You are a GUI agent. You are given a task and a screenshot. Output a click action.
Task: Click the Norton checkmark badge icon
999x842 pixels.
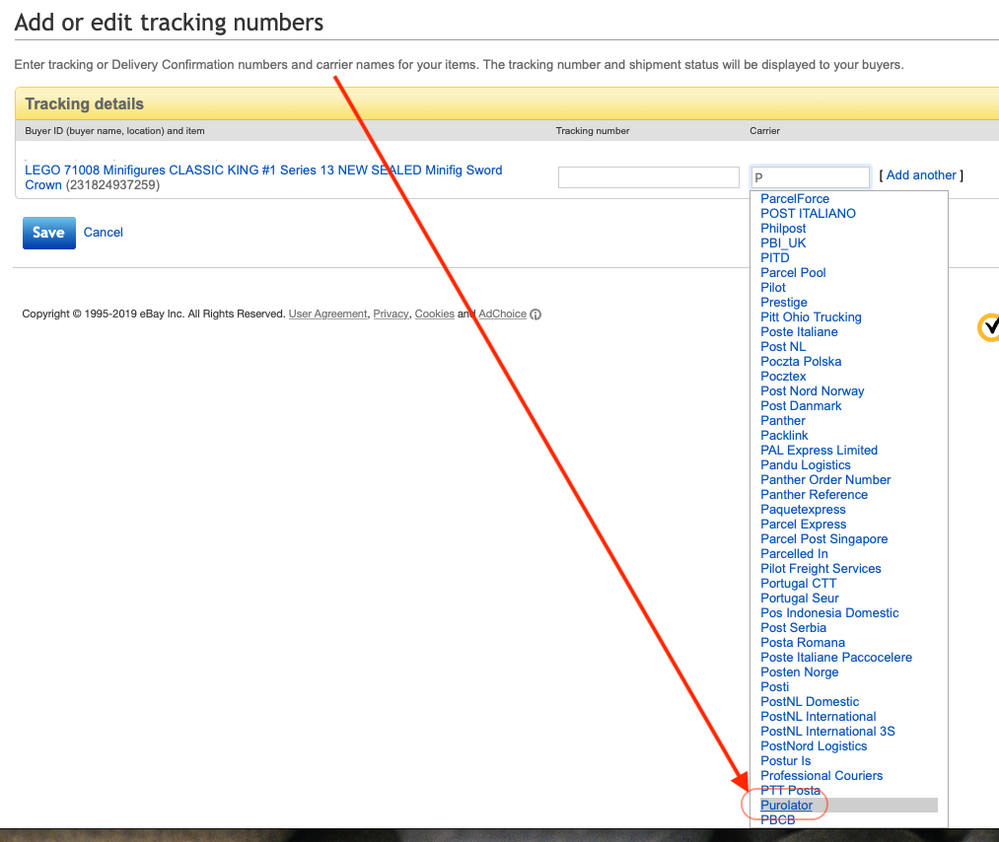click(x=988, y=327)
